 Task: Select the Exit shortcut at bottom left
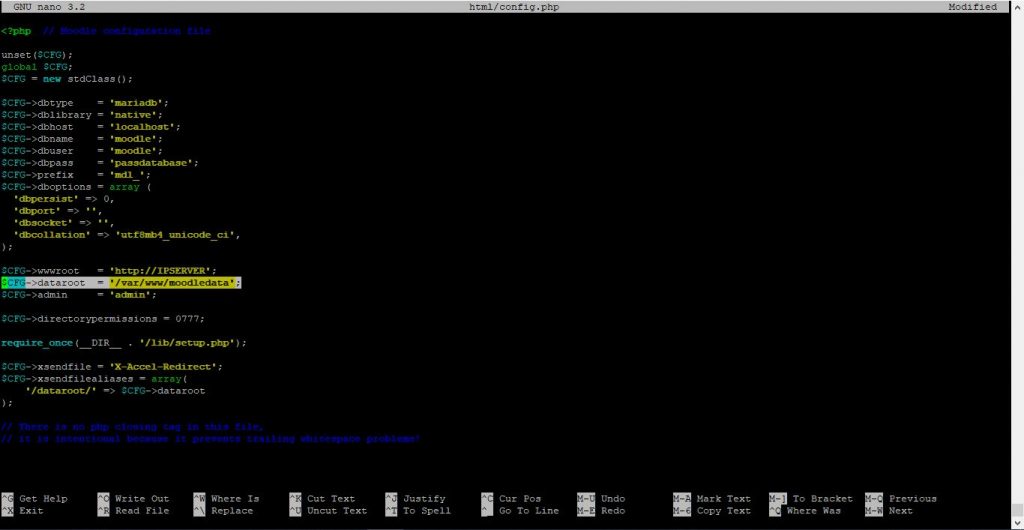pos(31,510)
